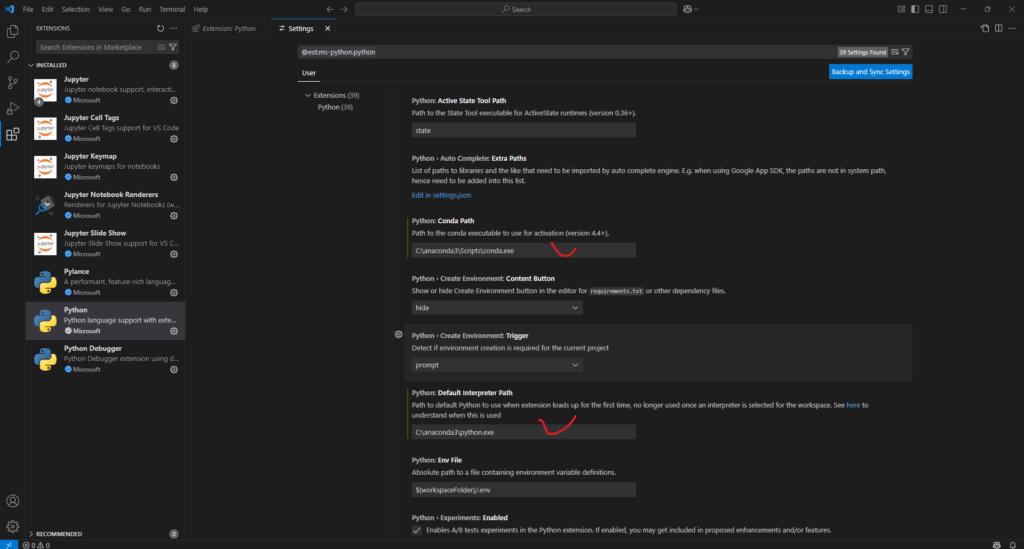This screenshot has width=1024, height=549.
Task: Open manage gear for Pylance extension
Action: click(x=174, y=293)
